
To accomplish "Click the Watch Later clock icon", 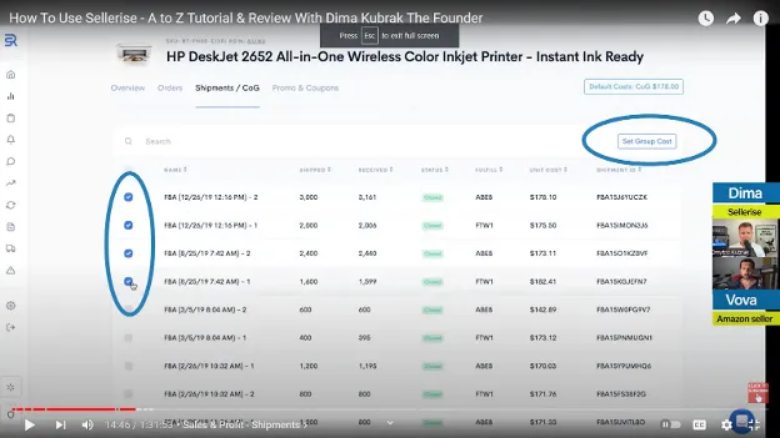I will coord(706,18).
